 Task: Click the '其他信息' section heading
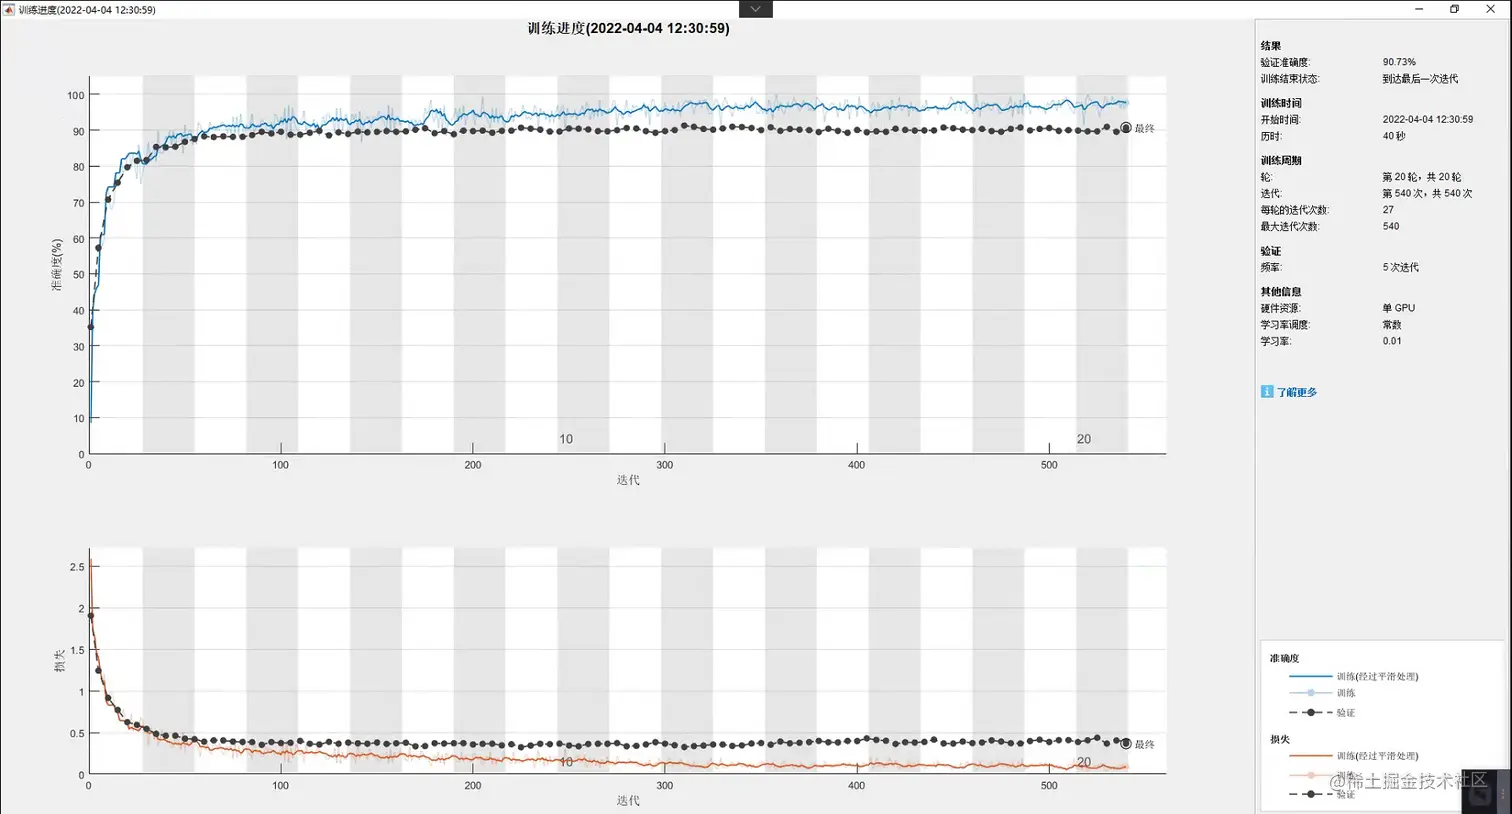tap(1281, 291)
